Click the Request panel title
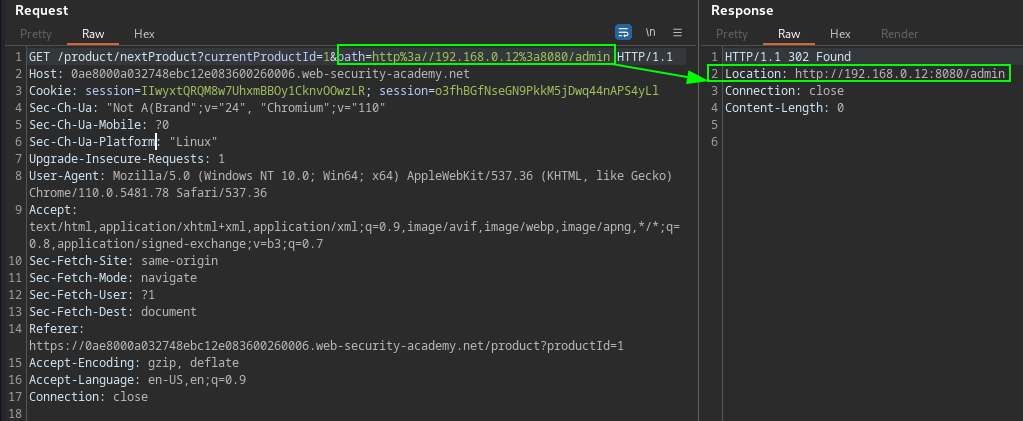1023x421 pixels. [x=42, y=10]
